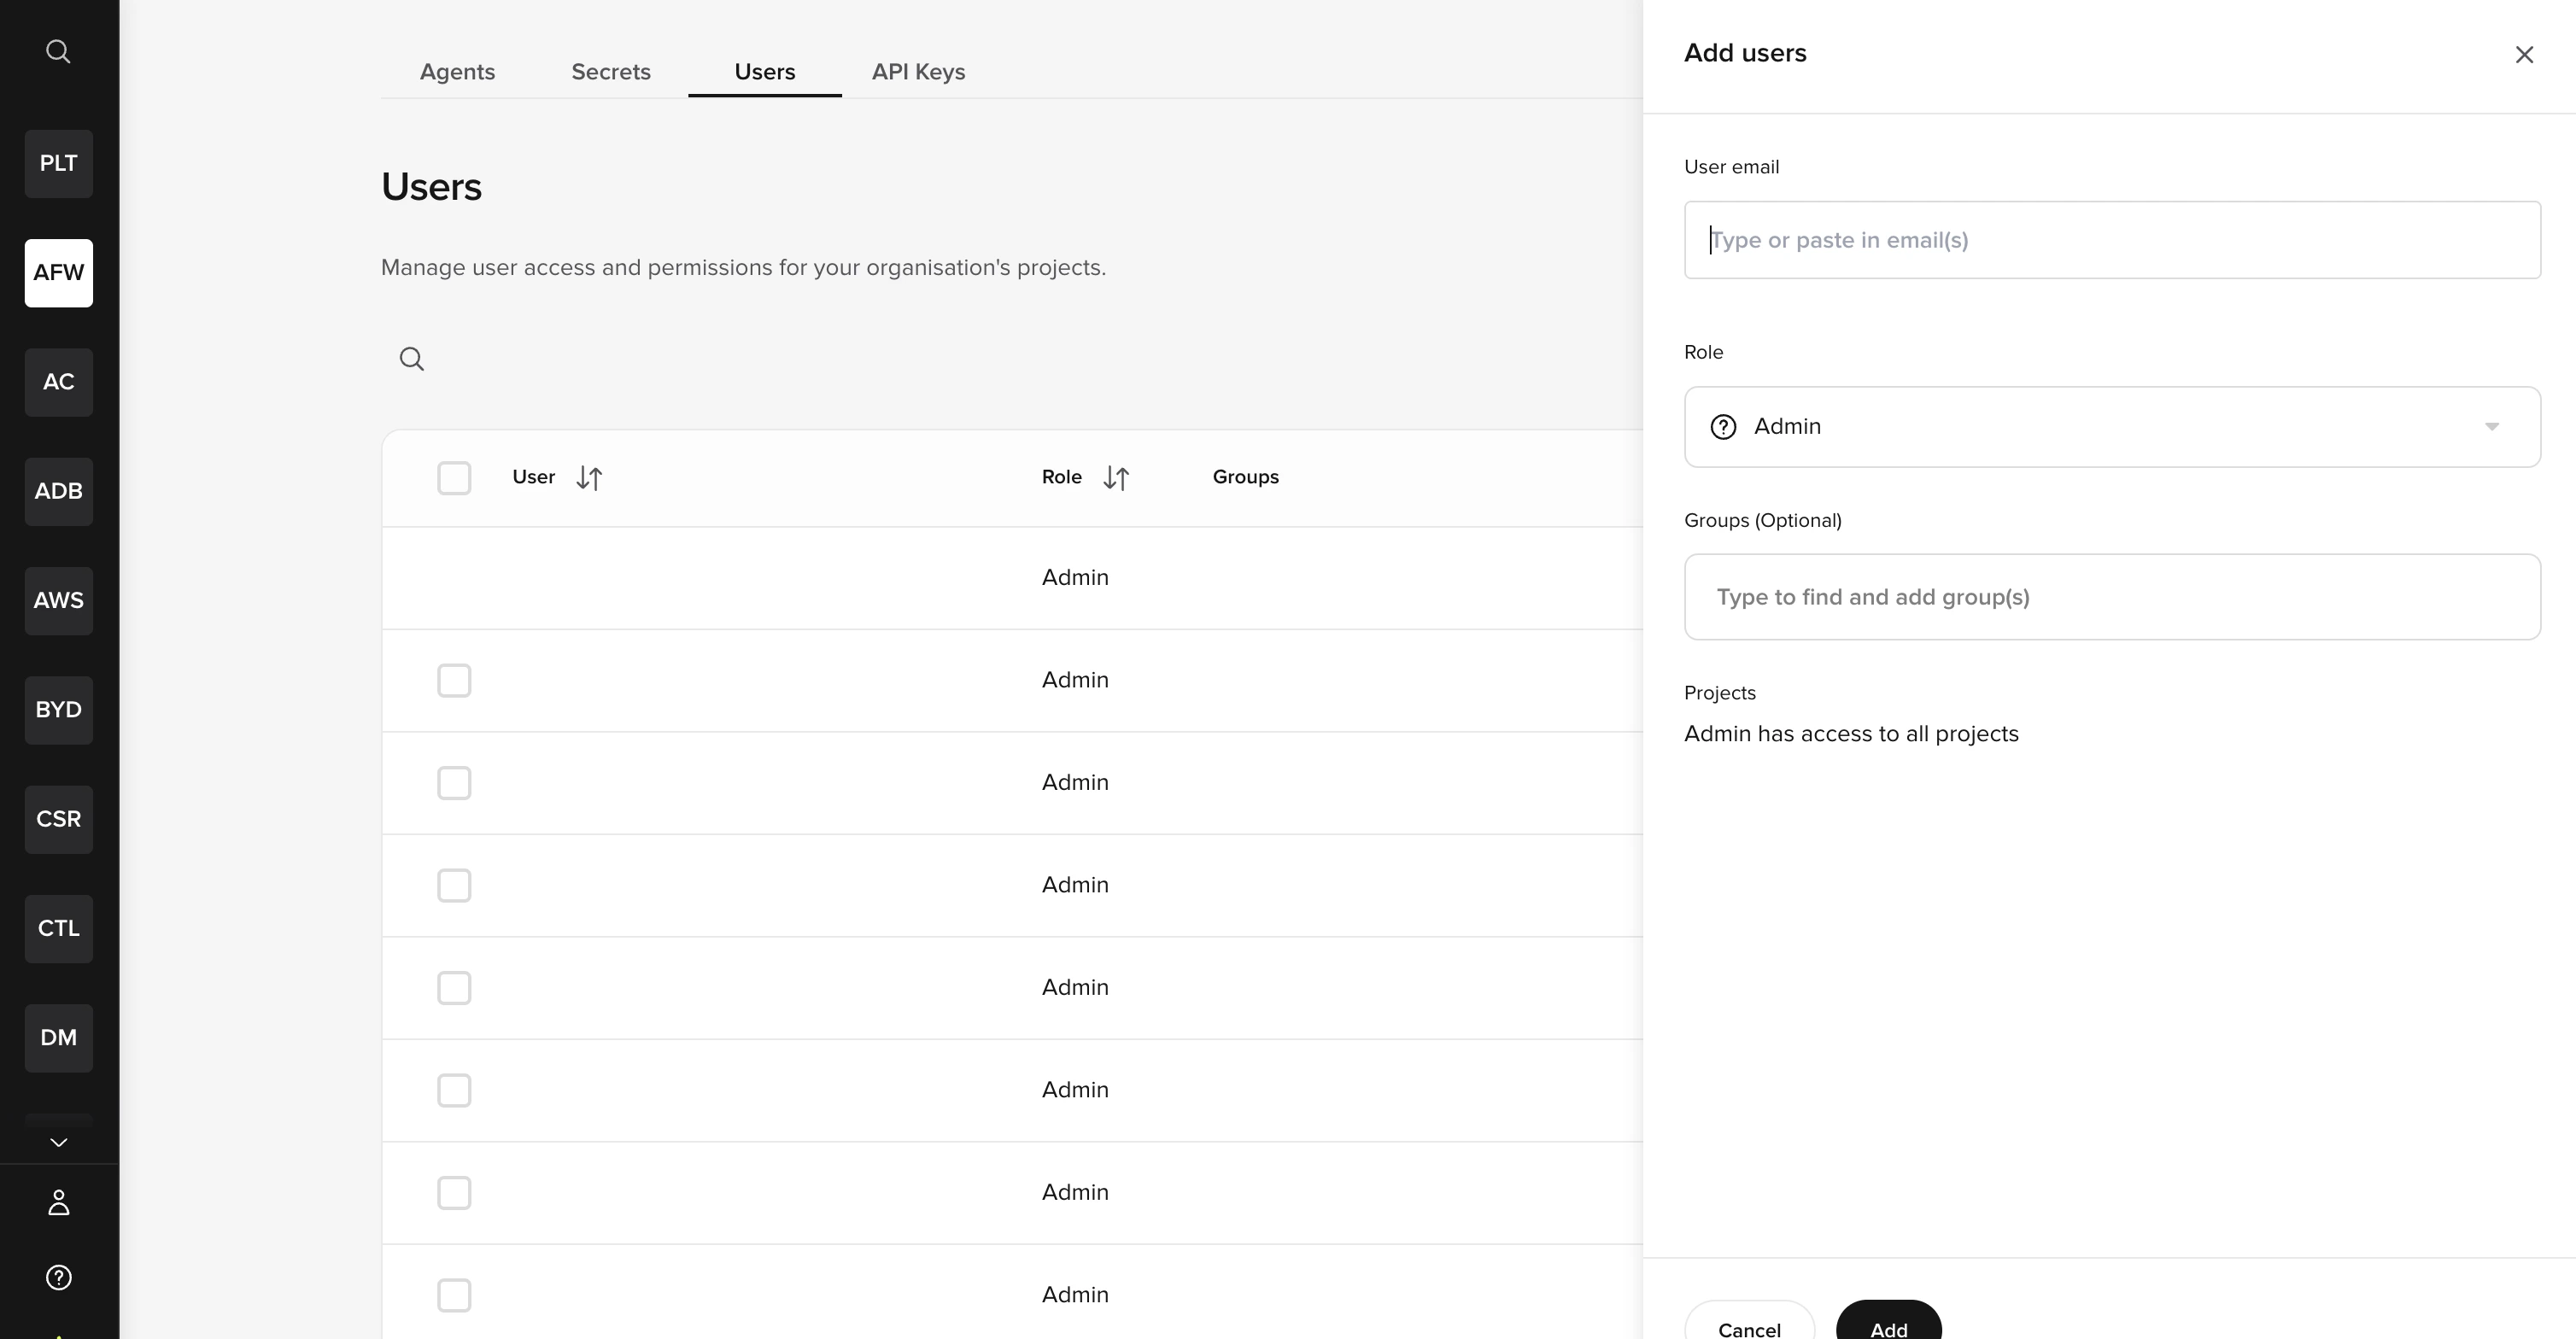Tick the second user row checkbox
Viewport: 2576px width, 1339px height.
pyautogui.click(x=454, y=680)
